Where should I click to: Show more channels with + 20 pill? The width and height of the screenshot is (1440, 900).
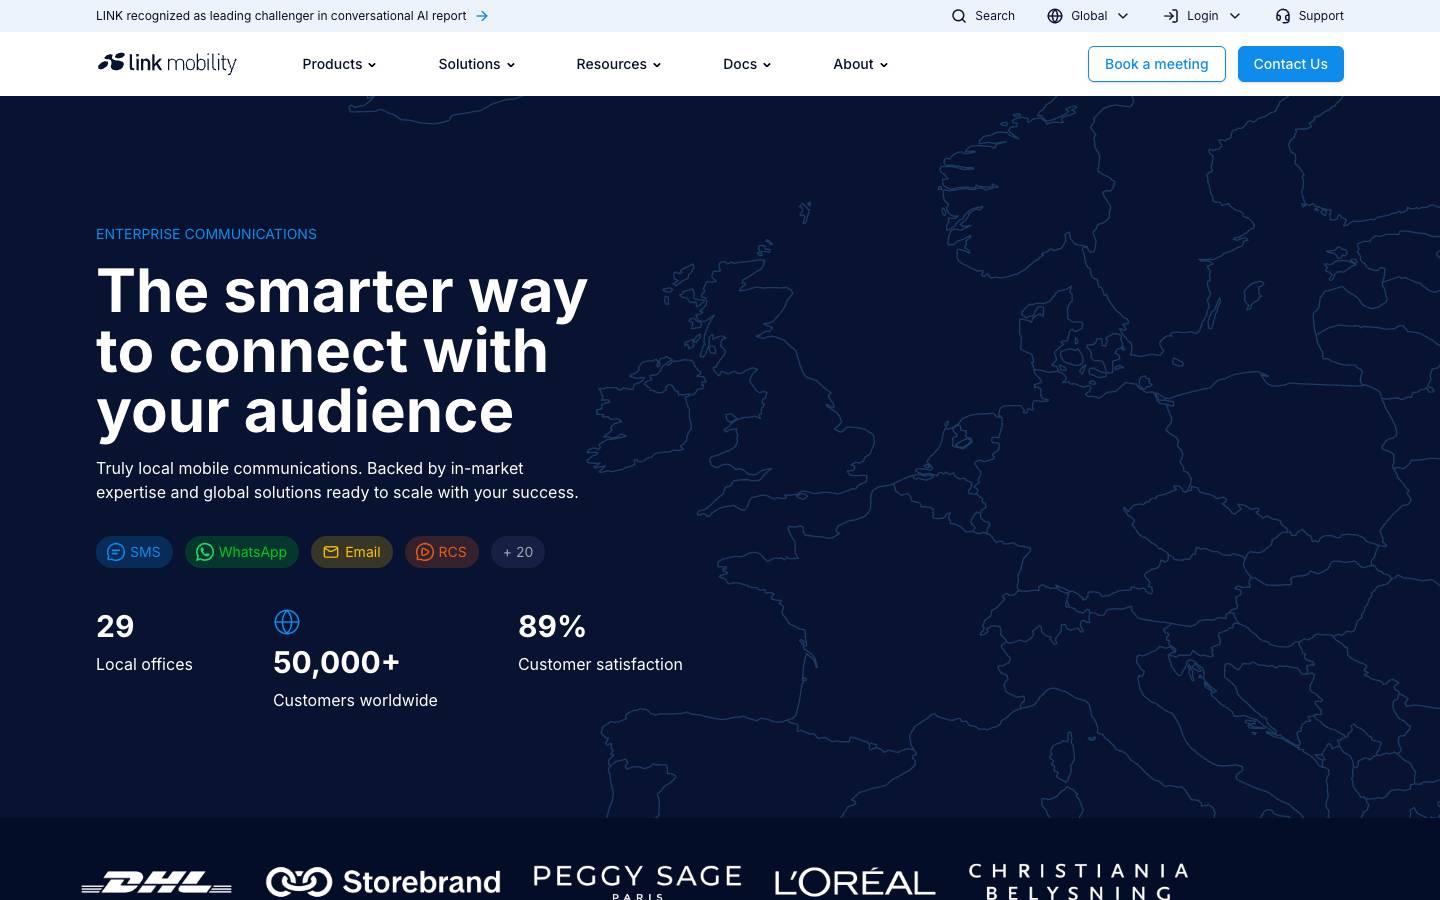[x=518, y=552]
